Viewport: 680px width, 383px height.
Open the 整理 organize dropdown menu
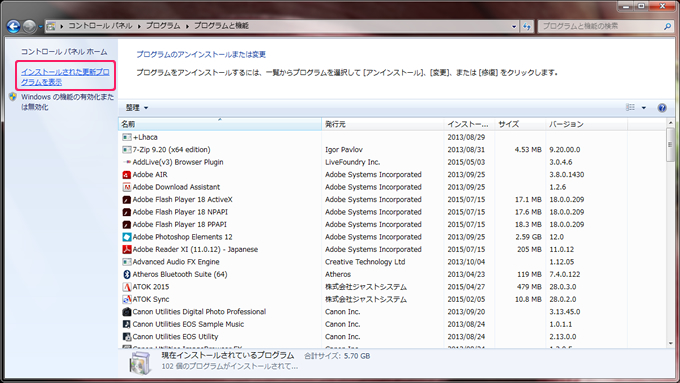[x=137, y=108]
